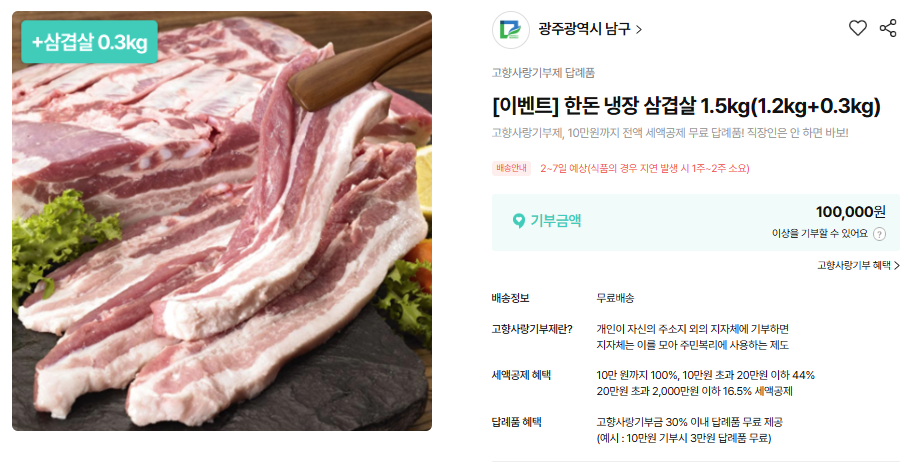Click the 기부금액 location pin icon

[x=518, y=220]
